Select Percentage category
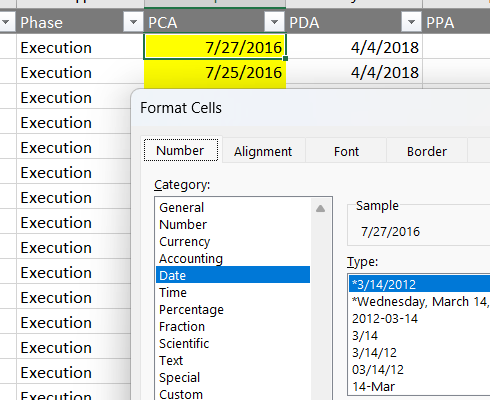Screen dimensions: 490x400 tap(191, 309)
